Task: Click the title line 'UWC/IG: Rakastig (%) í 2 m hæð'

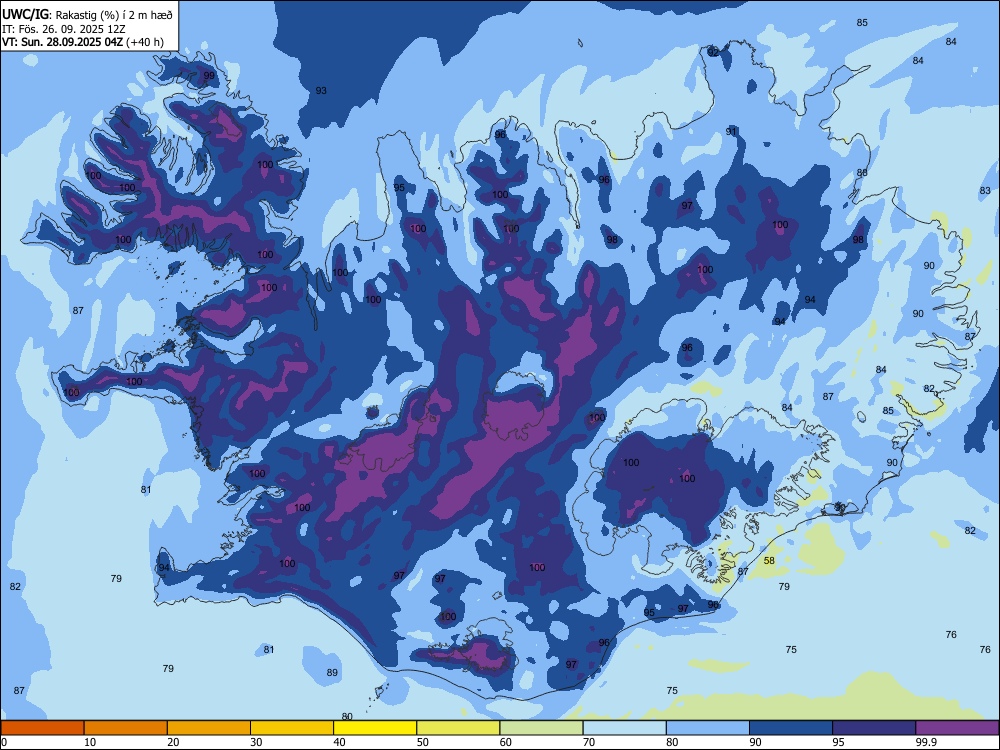Action: pos(87,15)
